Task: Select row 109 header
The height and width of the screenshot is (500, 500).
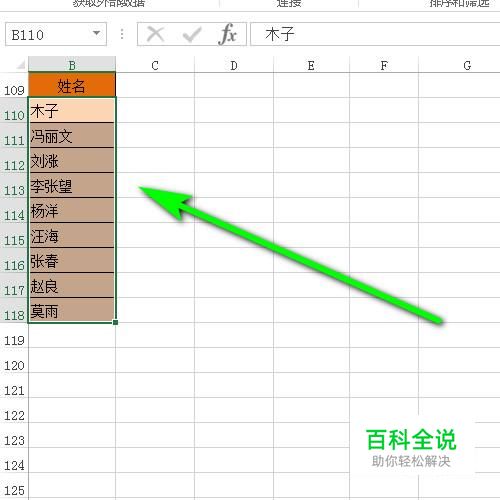Action: tap(14, 85)
